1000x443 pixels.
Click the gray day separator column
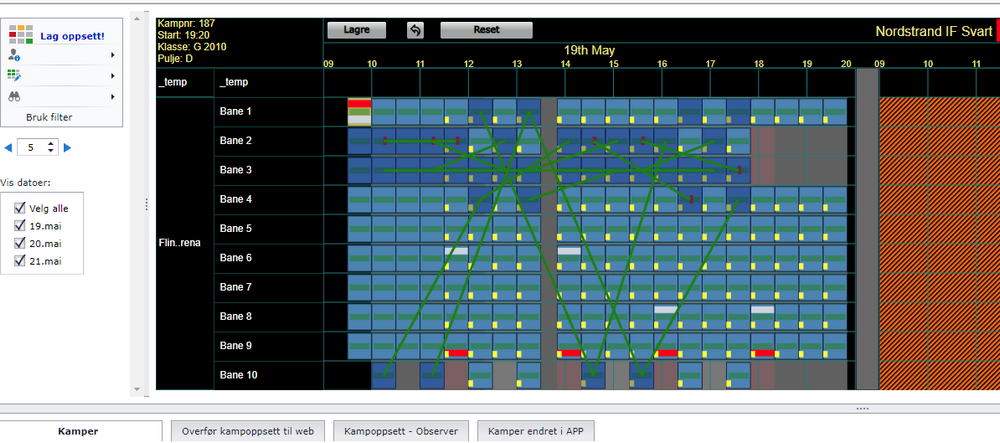867,229
